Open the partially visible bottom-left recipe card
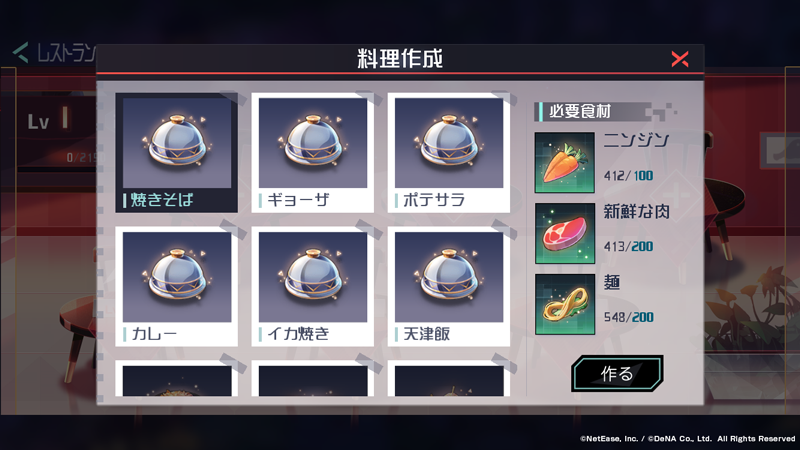Image resolution: width=800 pixels, height=450 pixels. coord(177,379)
